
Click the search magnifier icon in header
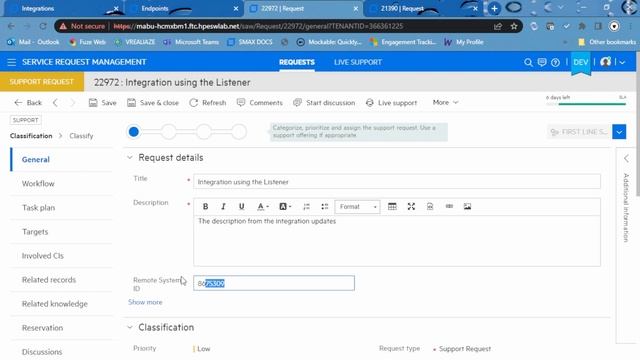[528, 62]
